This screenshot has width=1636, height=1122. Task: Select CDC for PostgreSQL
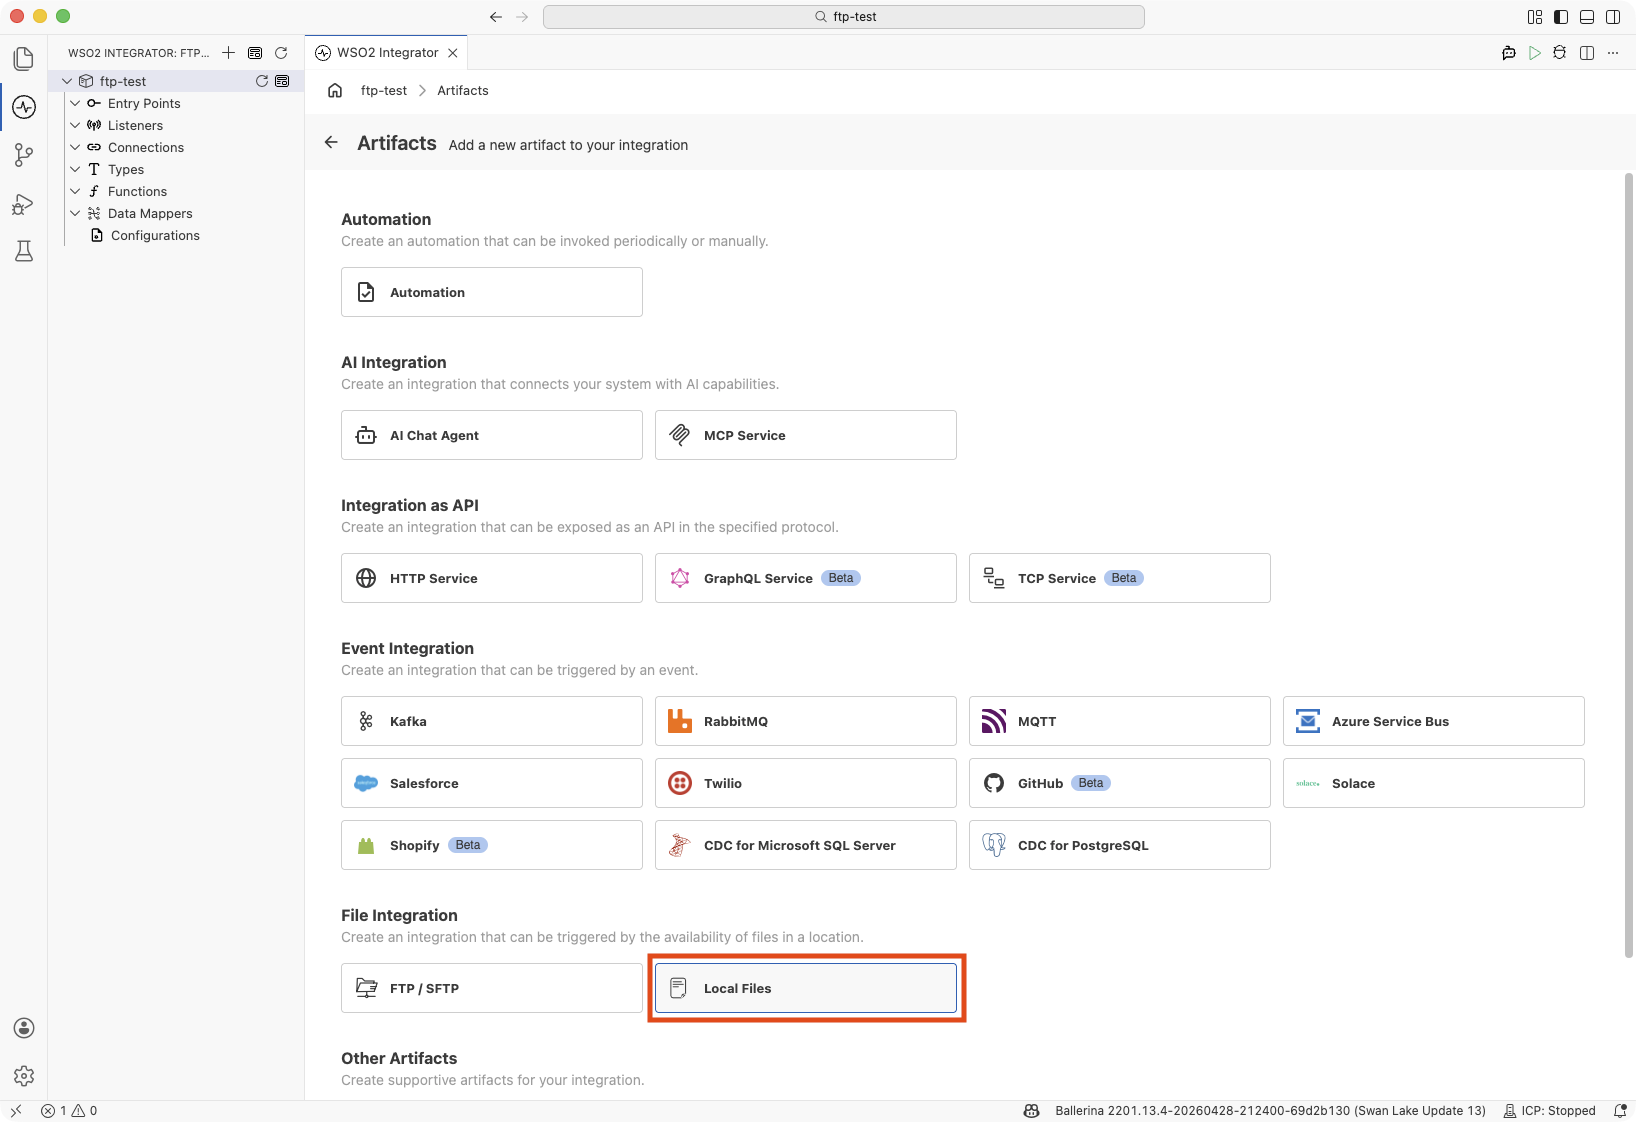pyautogui.click(x=1120, y=845)
